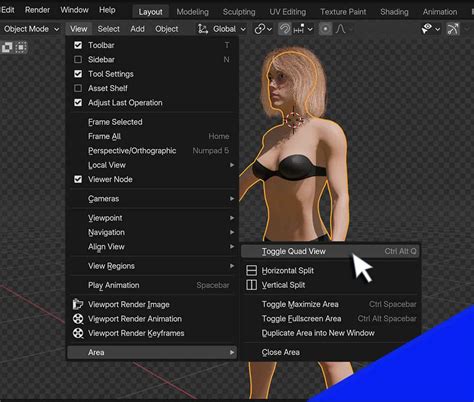This screenshot has width=474, height=402.
Task: Switch to the Sculpting workspace tab
Action: coord(239,12)
